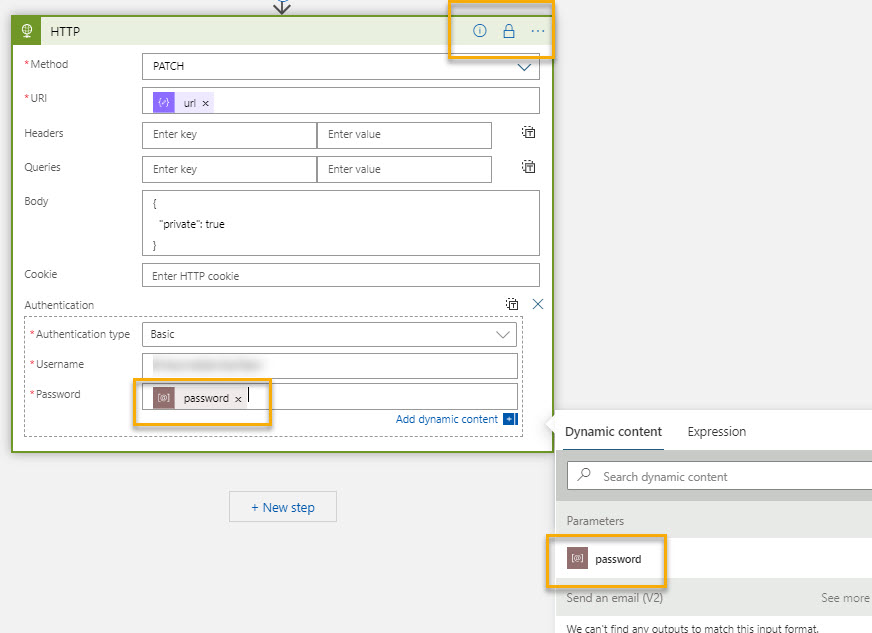Open the HTTP action info icon
Screen dimensions: 872x633
pos(479,31)
